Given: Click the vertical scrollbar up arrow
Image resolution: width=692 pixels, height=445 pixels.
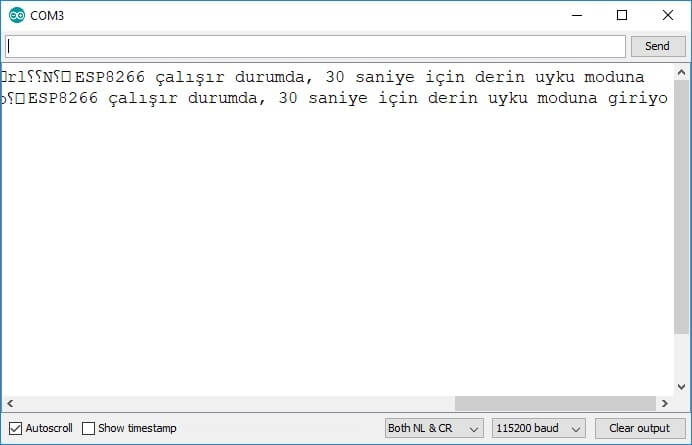Looking at the screenshot, I should coord(681,72).
